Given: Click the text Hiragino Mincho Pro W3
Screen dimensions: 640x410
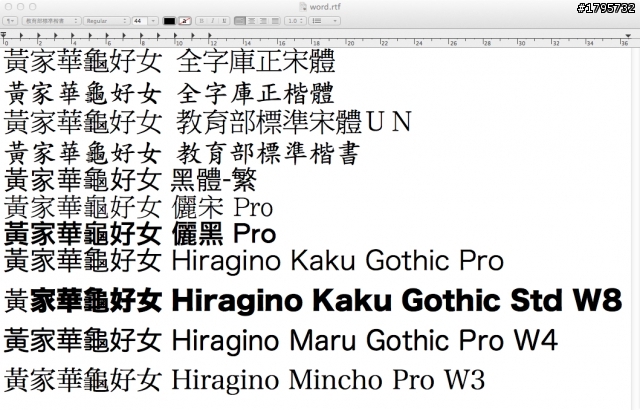Looking at the screenshot, I should pos(328,380).
